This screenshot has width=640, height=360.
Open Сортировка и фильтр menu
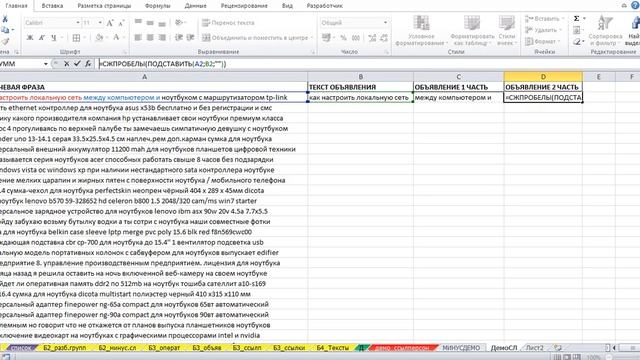coord(605,30)
